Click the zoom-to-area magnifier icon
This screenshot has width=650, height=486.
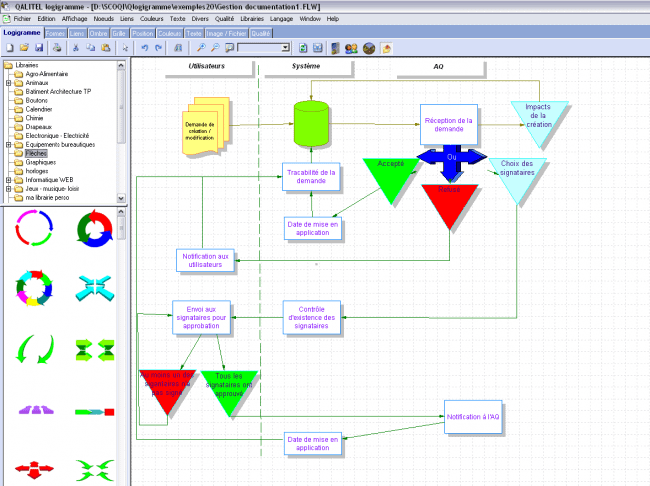pos(229,48)
